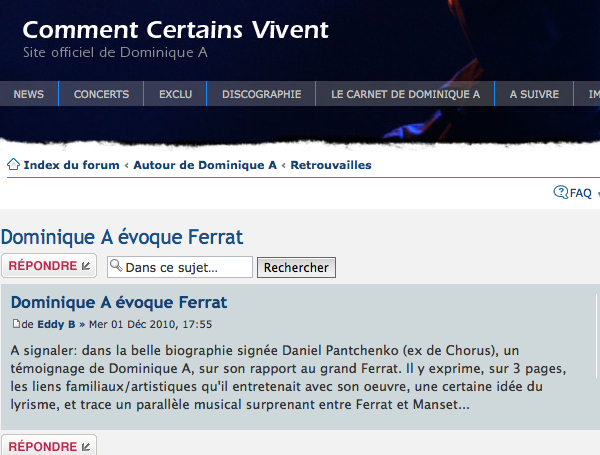Open the DISCOGRAPHIE page
The image size is (600, 455).
(x=261, y=94)
